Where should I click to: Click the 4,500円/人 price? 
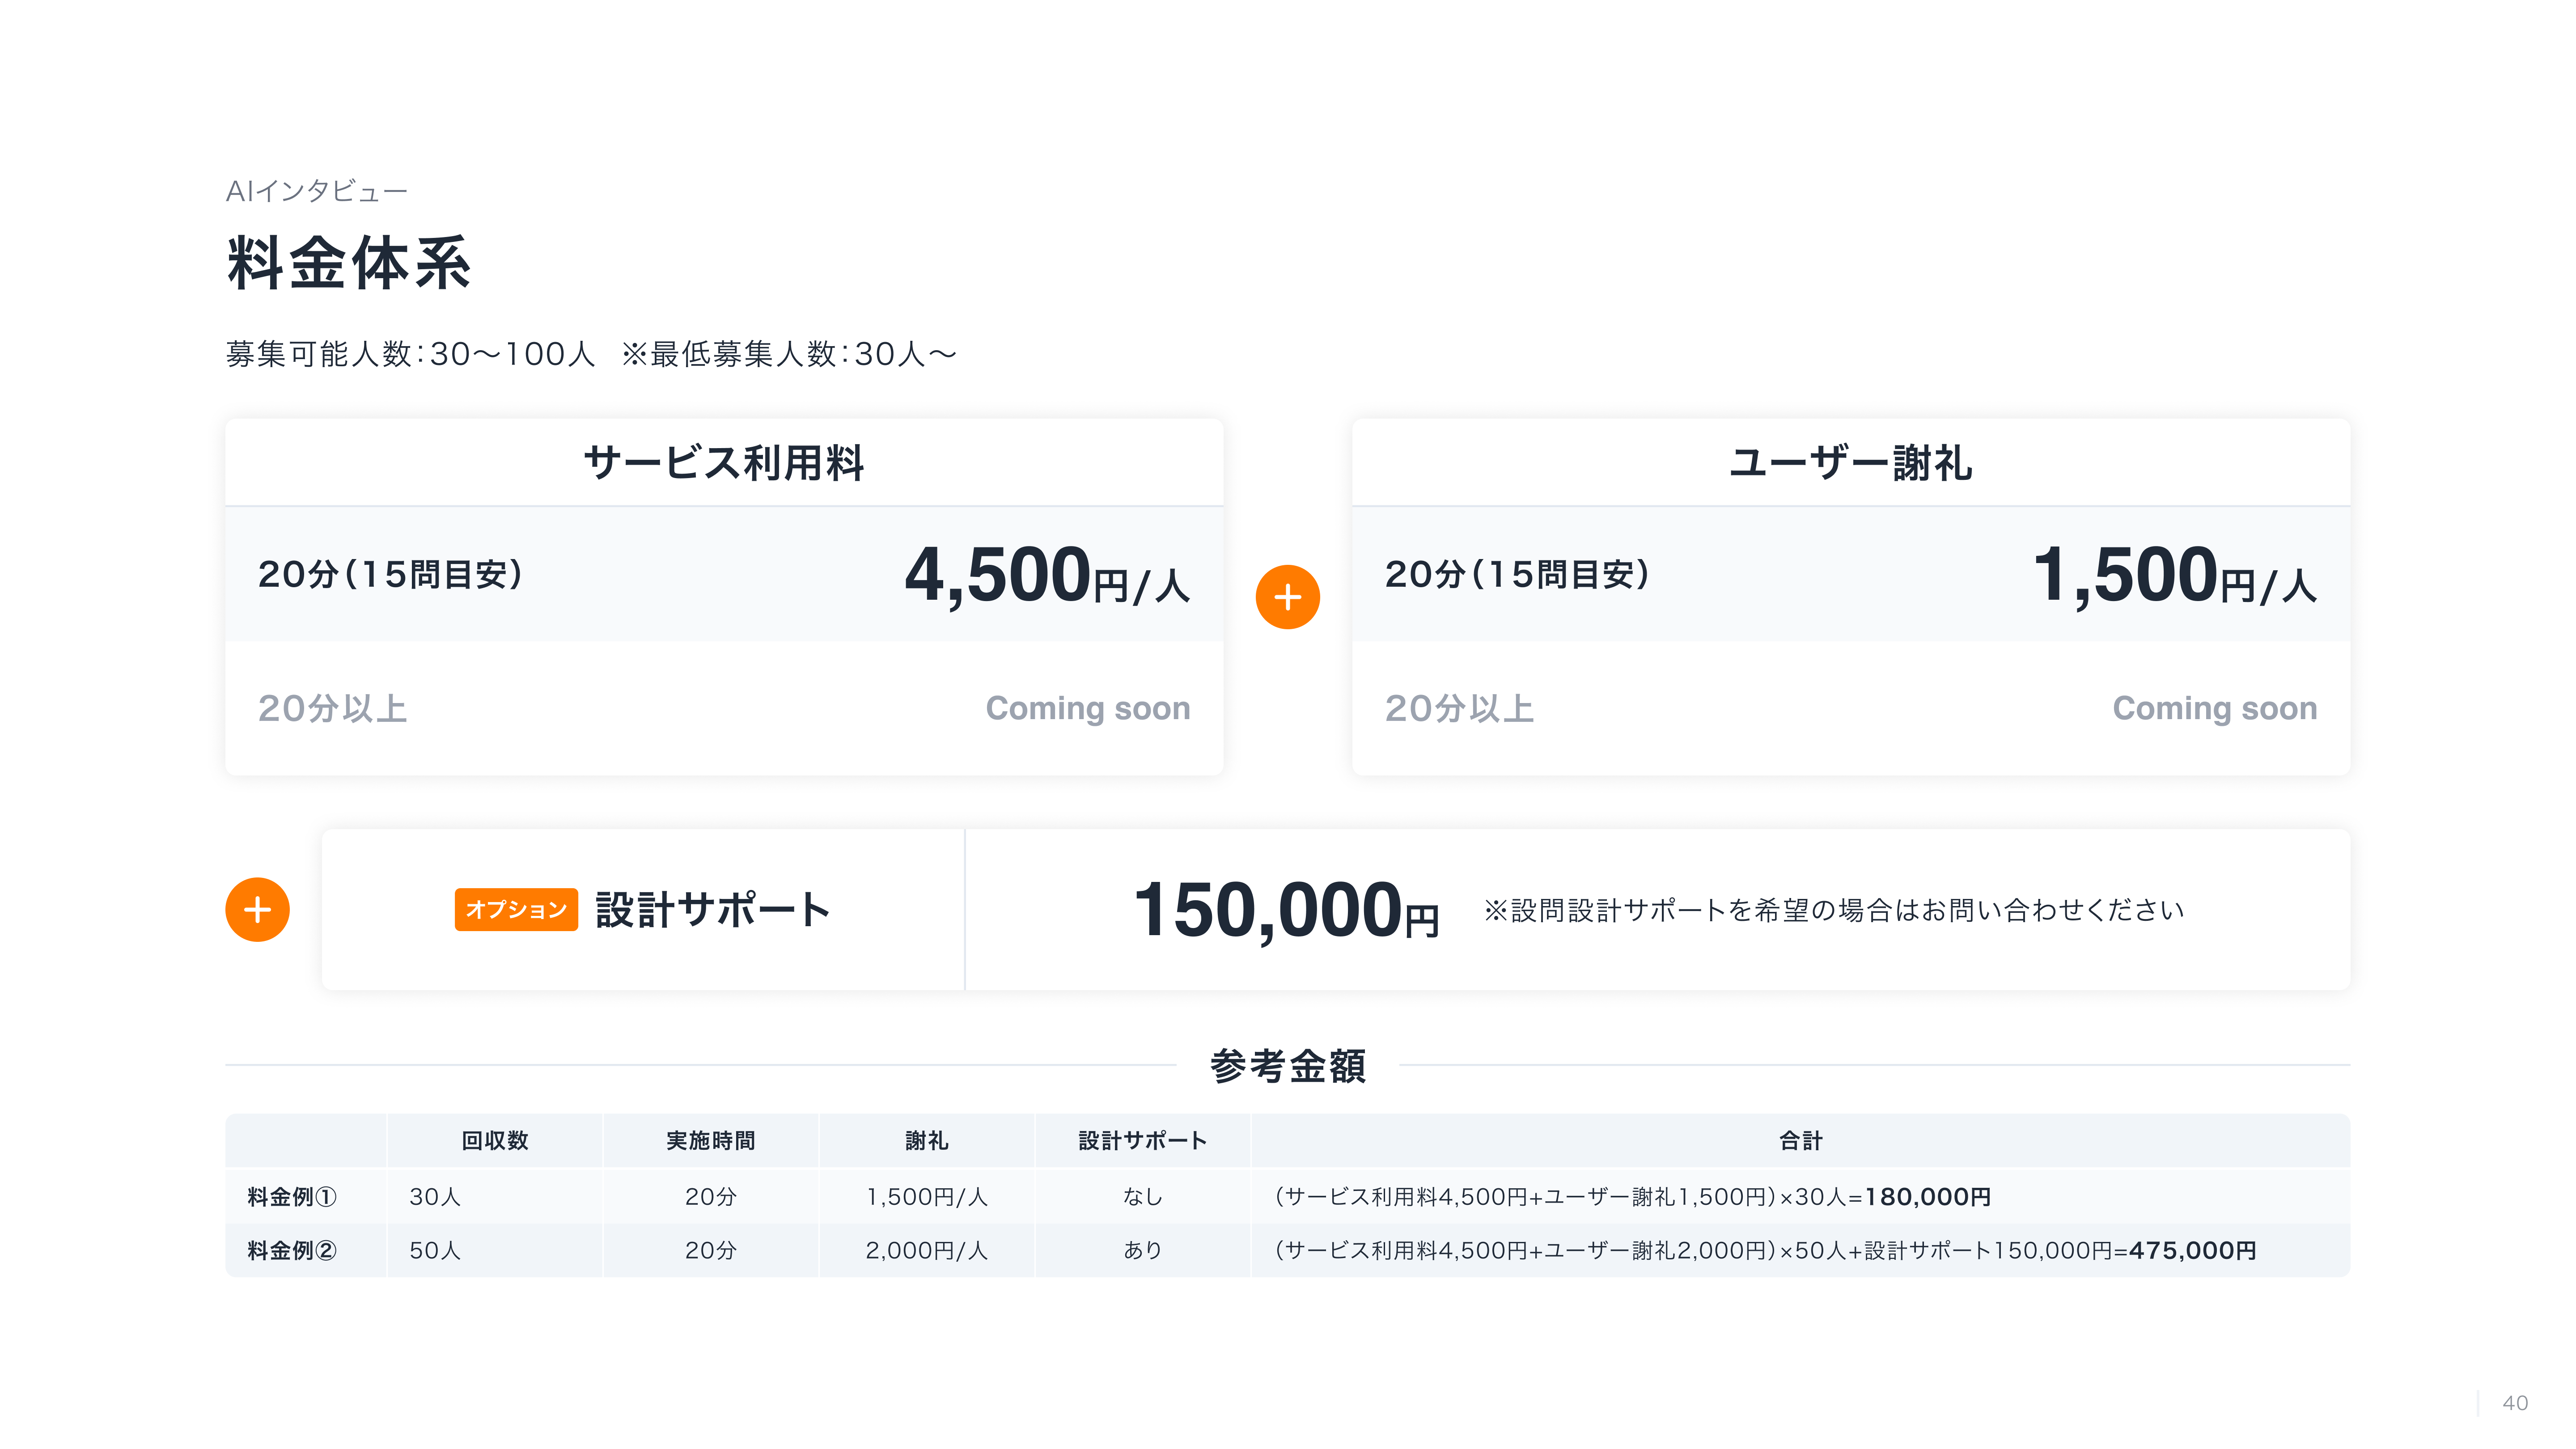1047,575
